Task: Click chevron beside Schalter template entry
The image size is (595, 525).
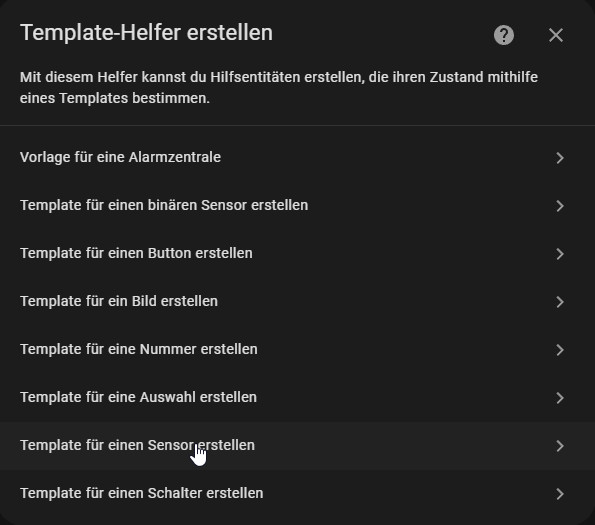Action: coord(560,494)
